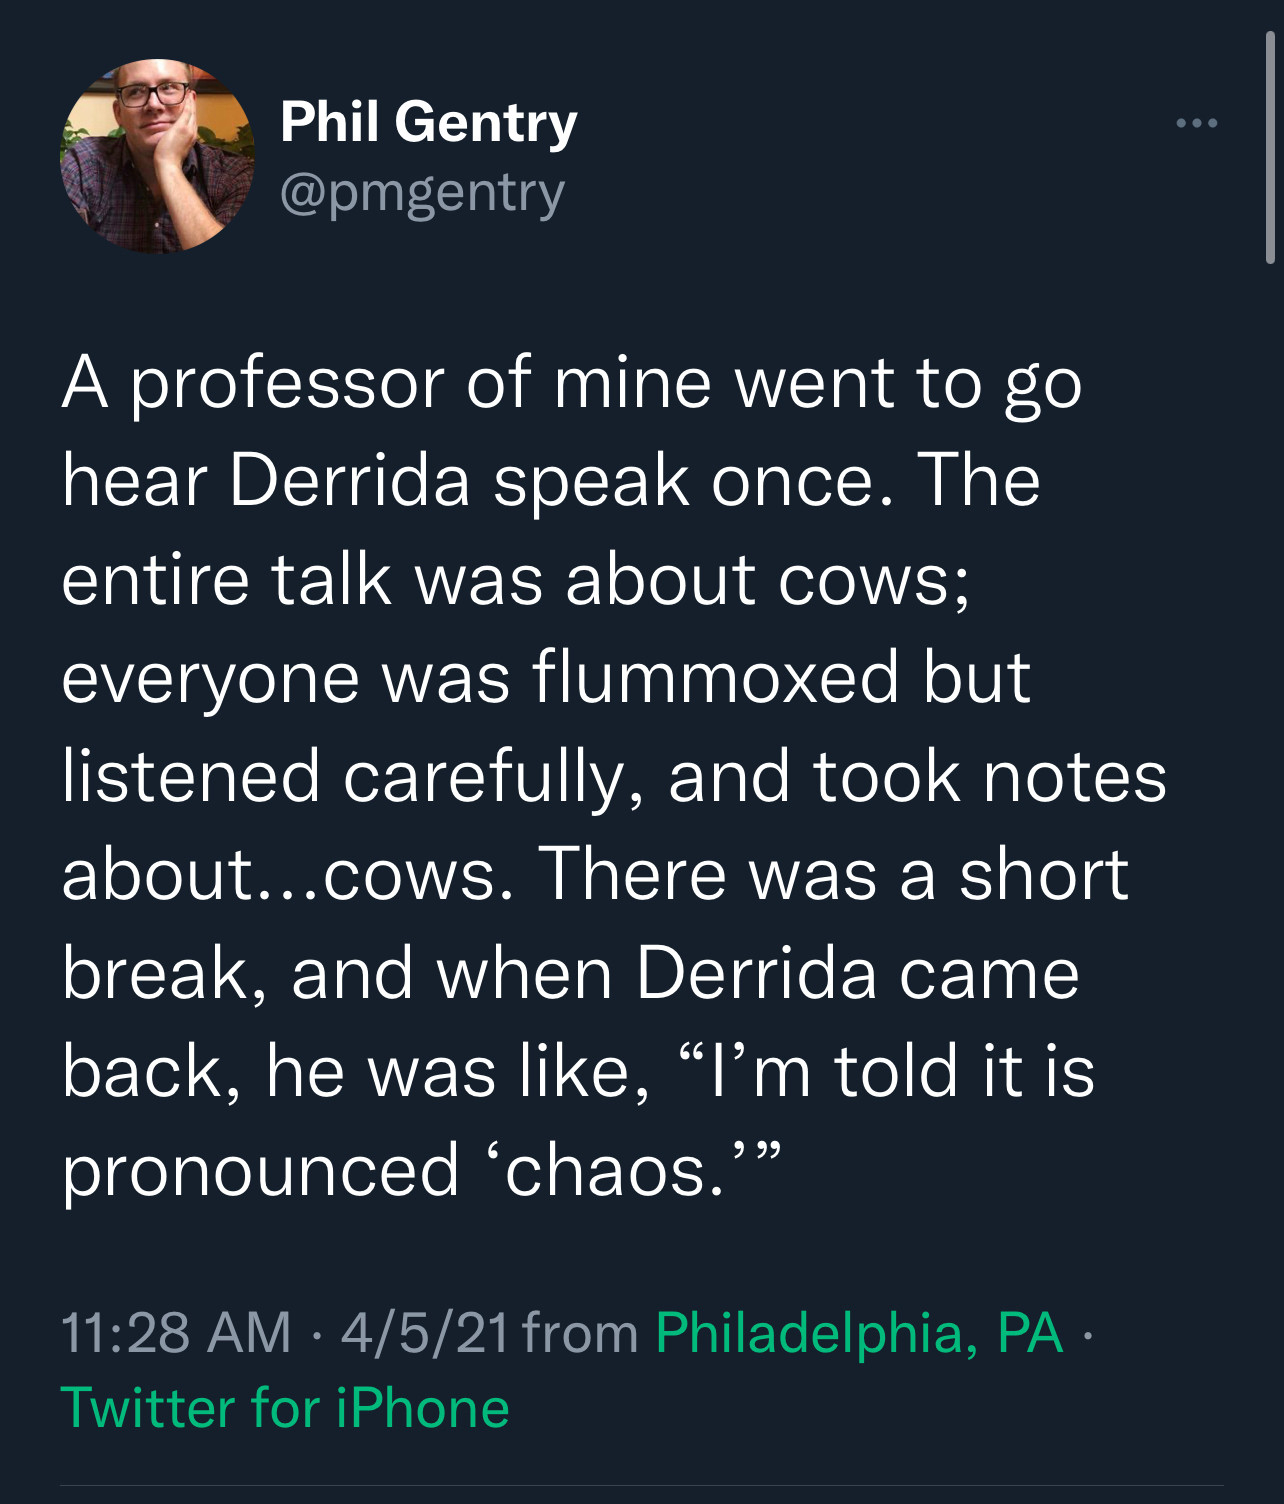The width and height of the screenshot is (1284, 1504).
Task: Click the 11:28 AM timestamp
Action: (176, 1333)
